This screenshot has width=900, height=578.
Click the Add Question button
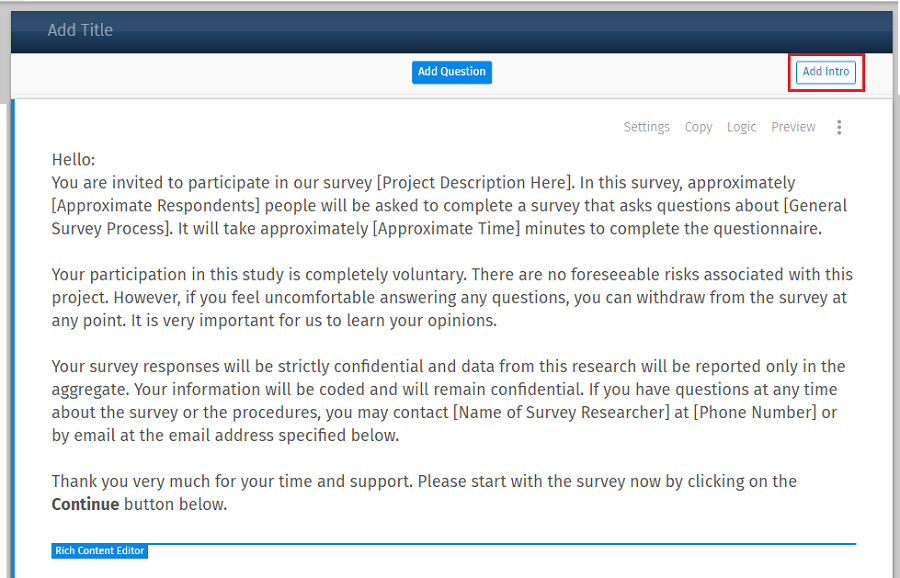[x=451, y=71]
